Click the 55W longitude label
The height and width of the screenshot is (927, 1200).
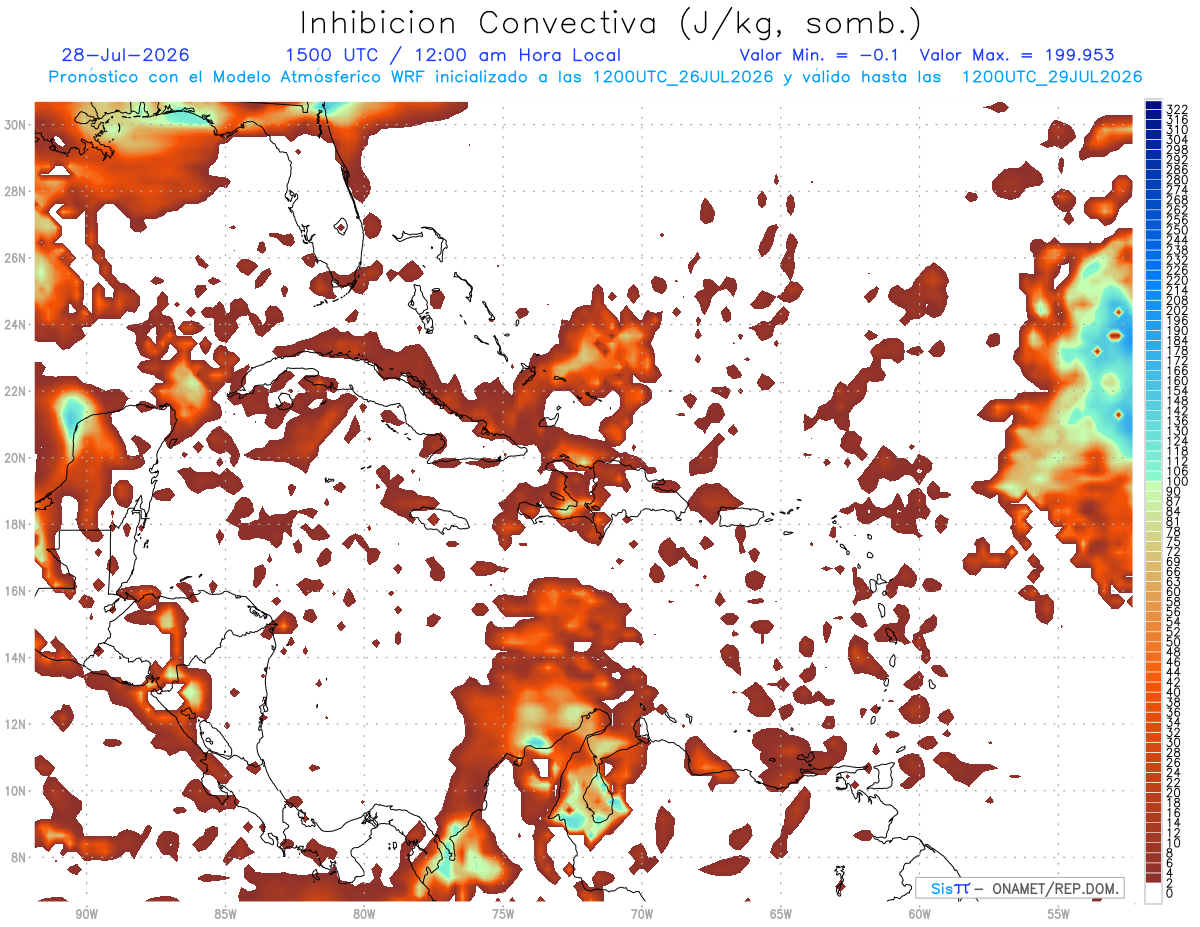point(1059,914)
